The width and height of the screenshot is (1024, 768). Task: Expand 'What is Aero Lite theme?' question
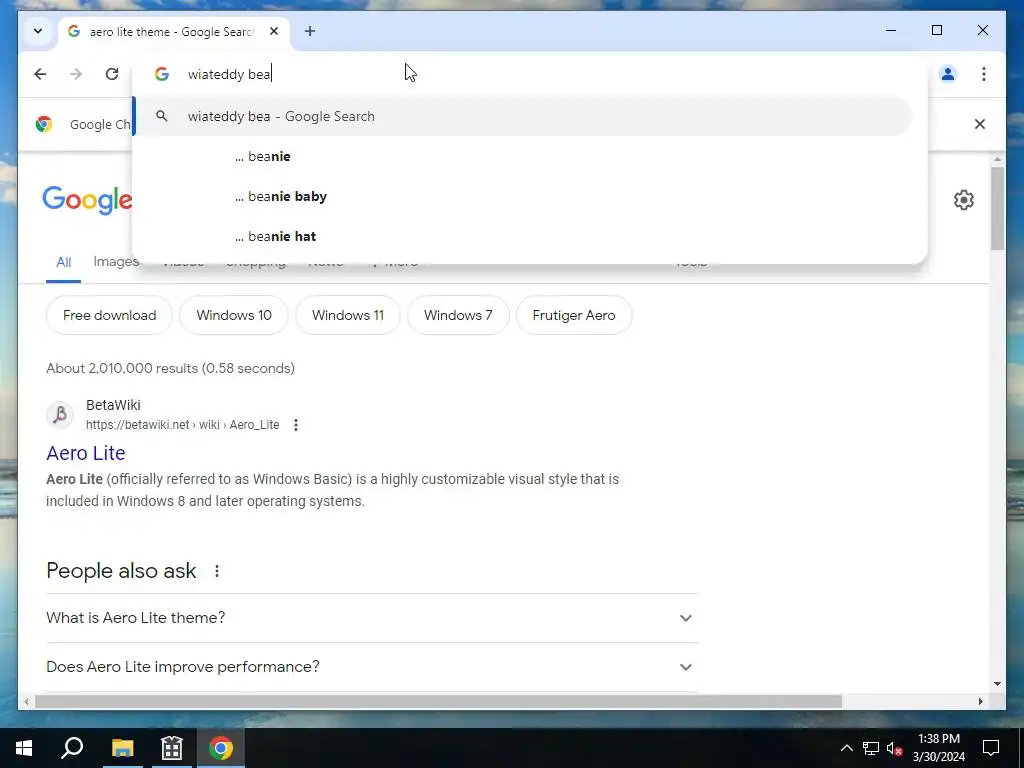click(x=372, y=618)
